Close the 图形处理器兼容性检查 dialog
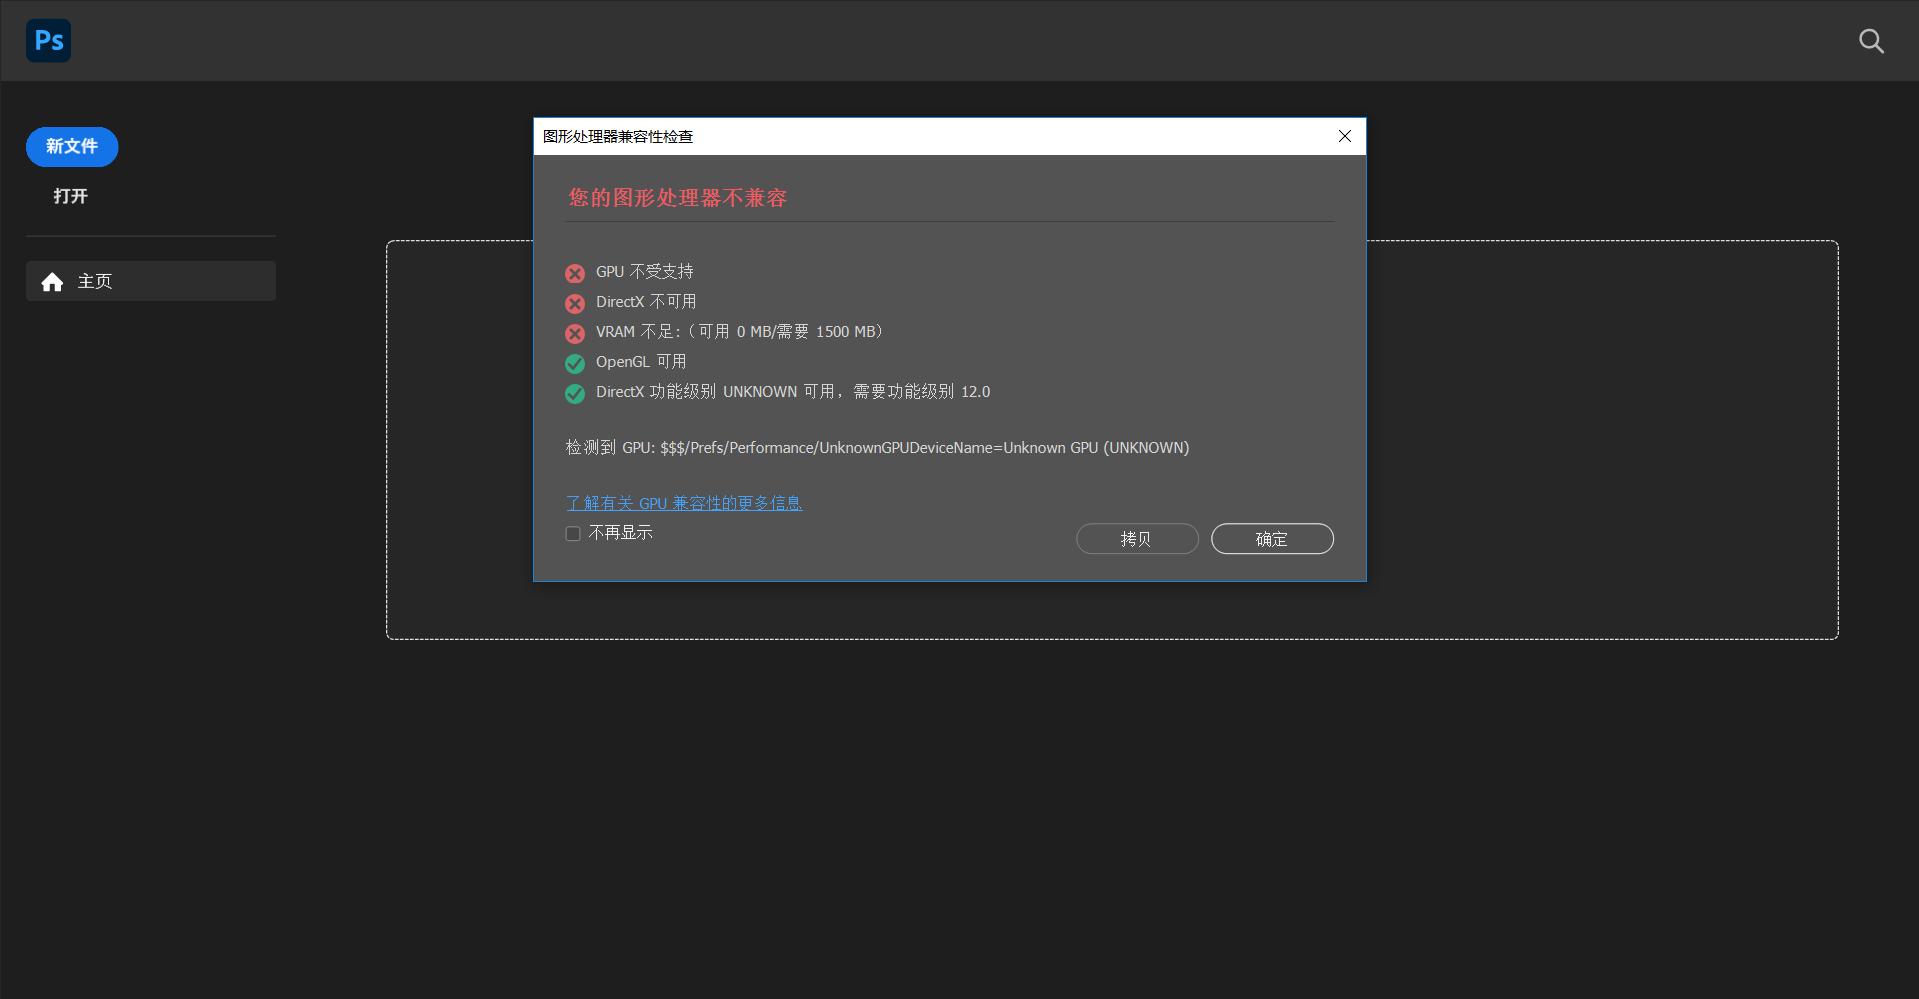Image resolution: width=1919 pixels, height=999 pixels. tap(1345, 136)
